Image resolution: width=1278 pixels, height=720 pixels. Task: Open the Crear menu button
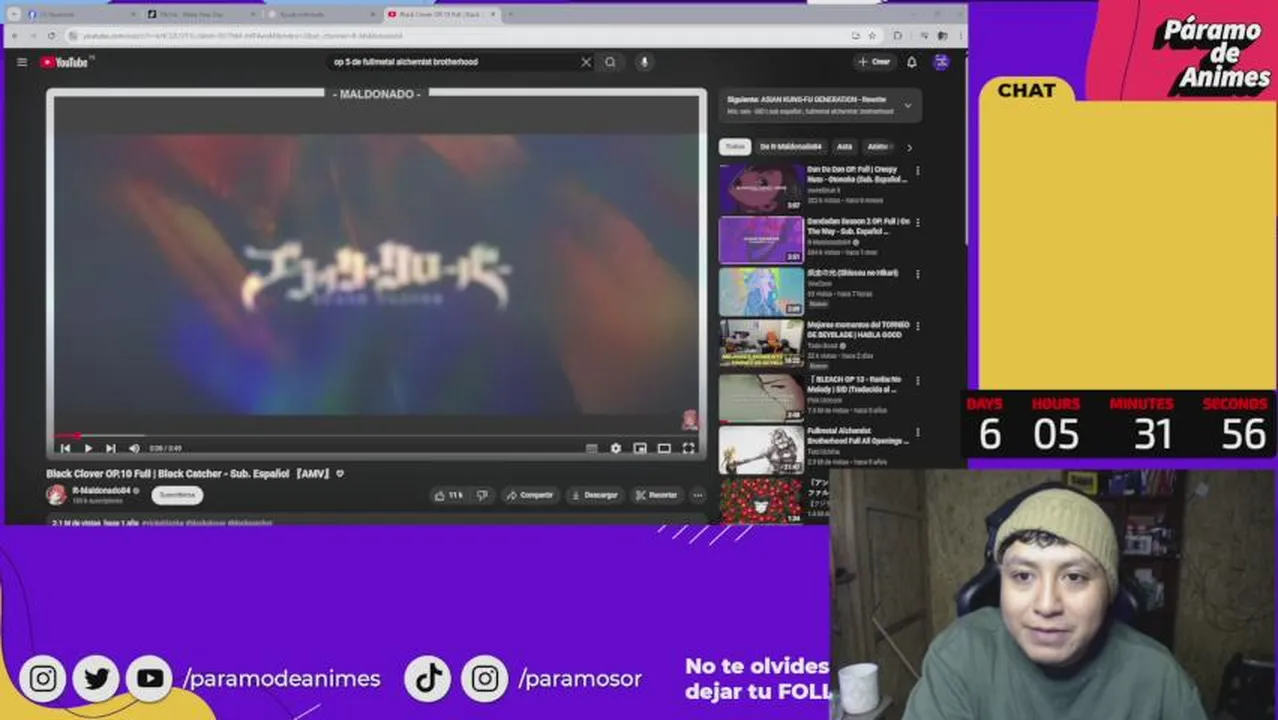pyautogui.click(x=873, y=62)
